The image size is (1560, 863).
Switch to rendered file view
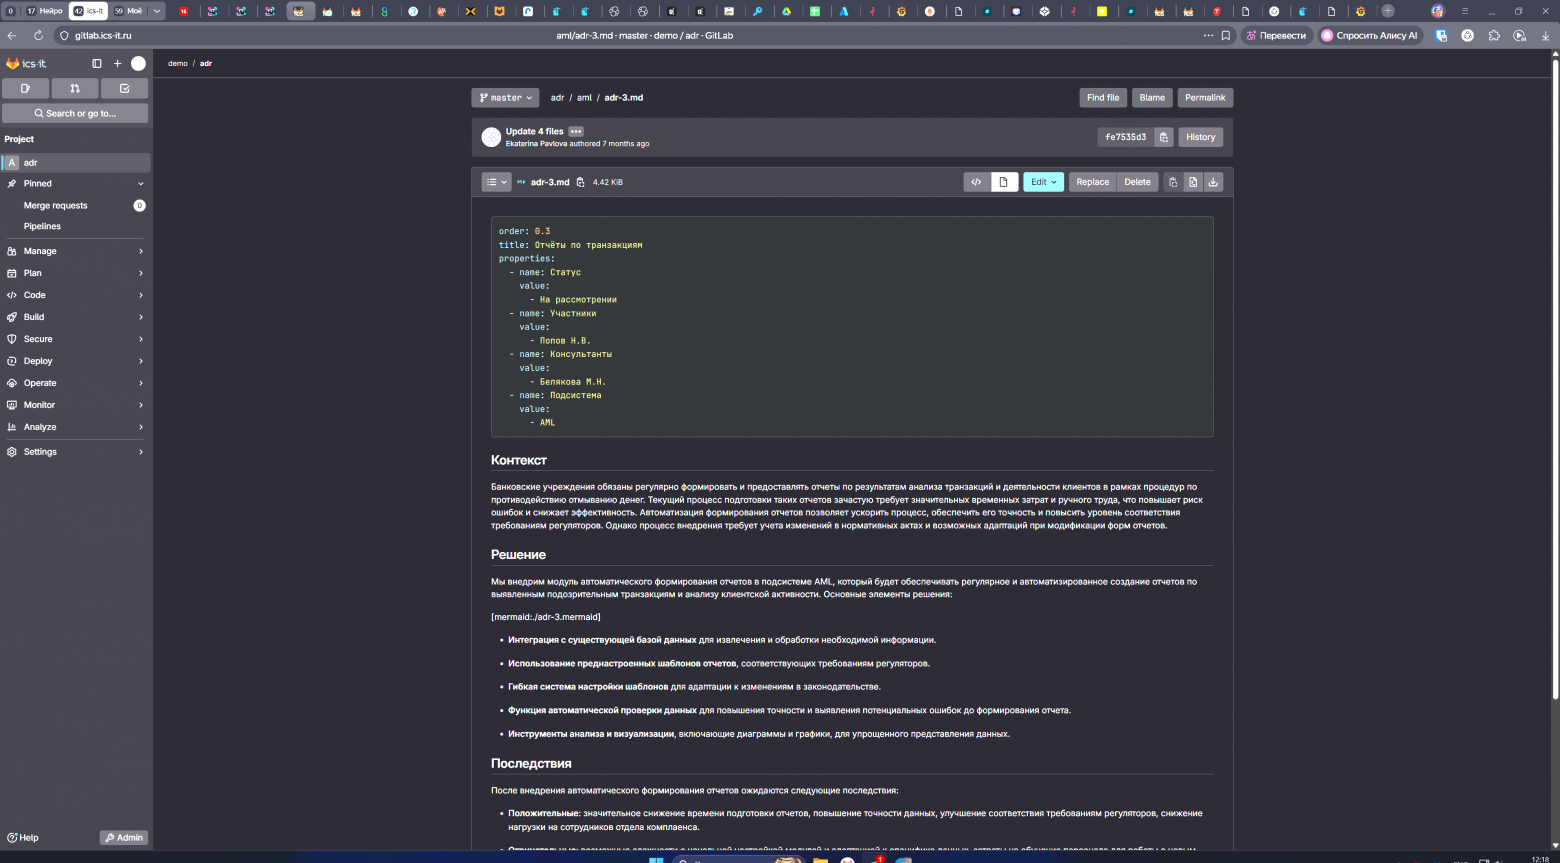pos(1003,182)
